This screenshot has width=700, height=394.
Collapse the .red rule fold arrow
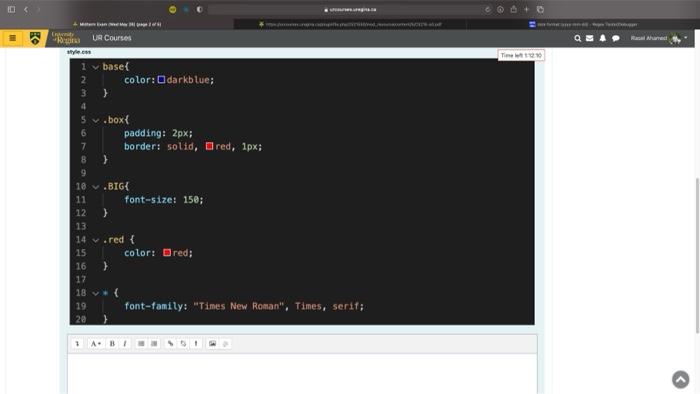tap(96, 240)
